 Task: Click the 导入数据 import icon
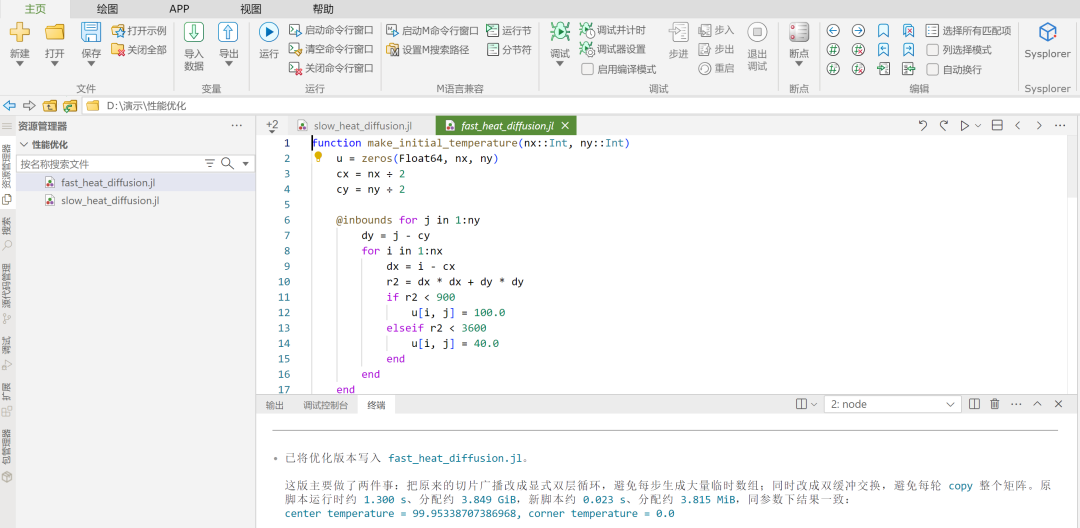coord(194,32)
